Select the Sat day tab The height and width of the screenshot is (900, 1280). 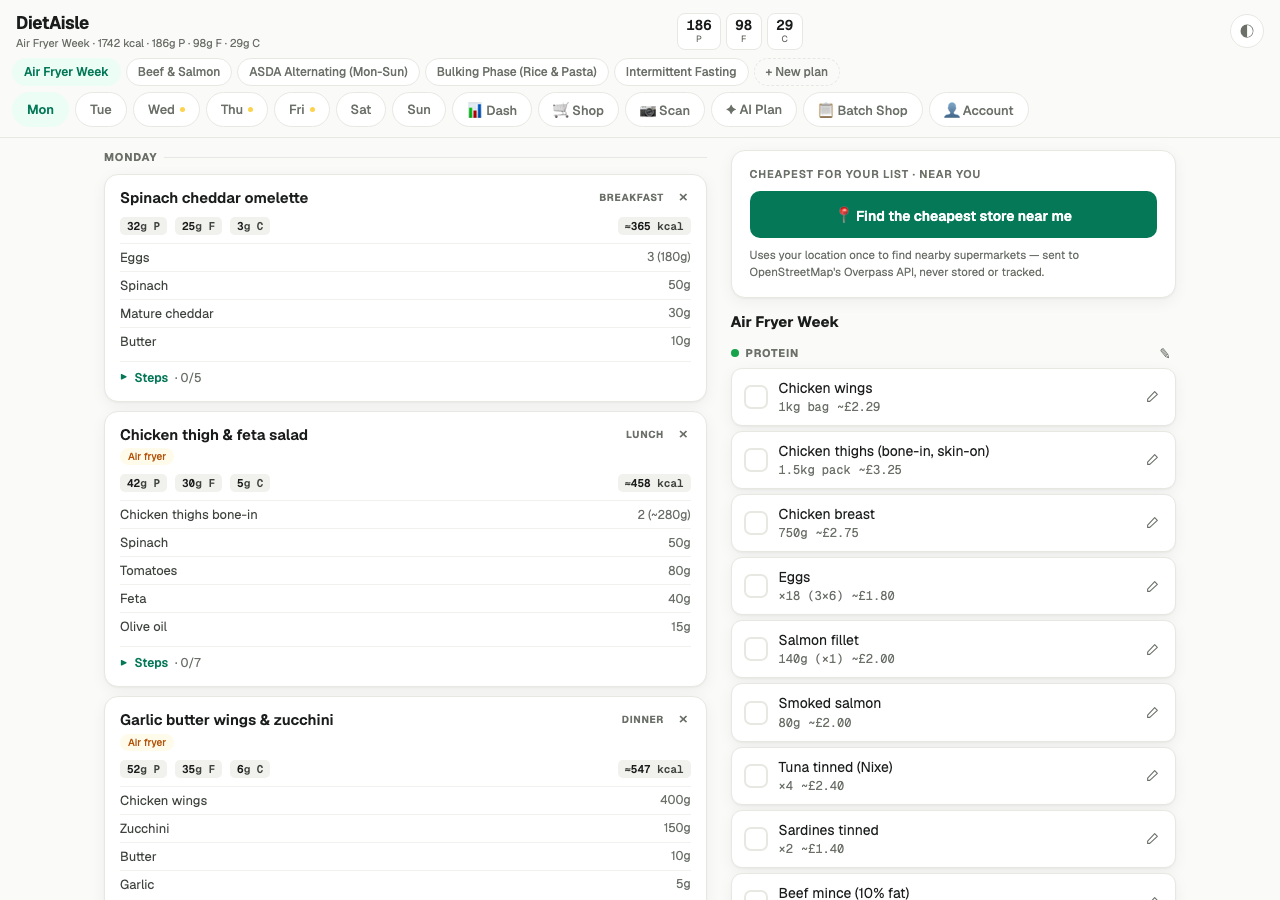click(361, 110)
